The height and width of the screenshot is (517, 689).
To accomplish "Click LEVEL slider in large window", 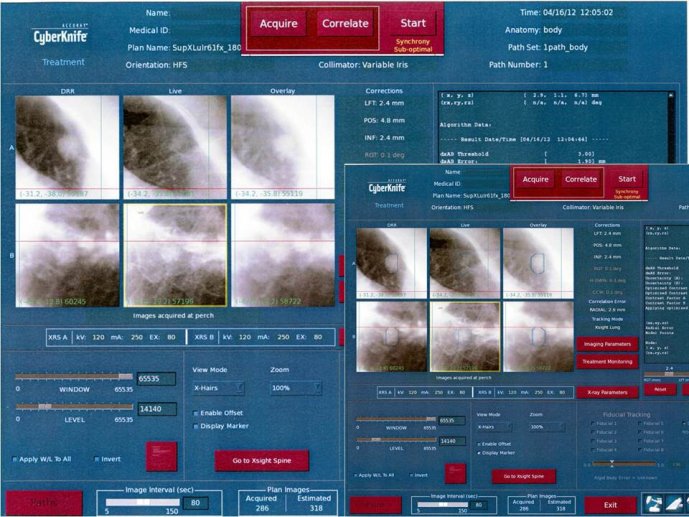I will tap(74, 407).
